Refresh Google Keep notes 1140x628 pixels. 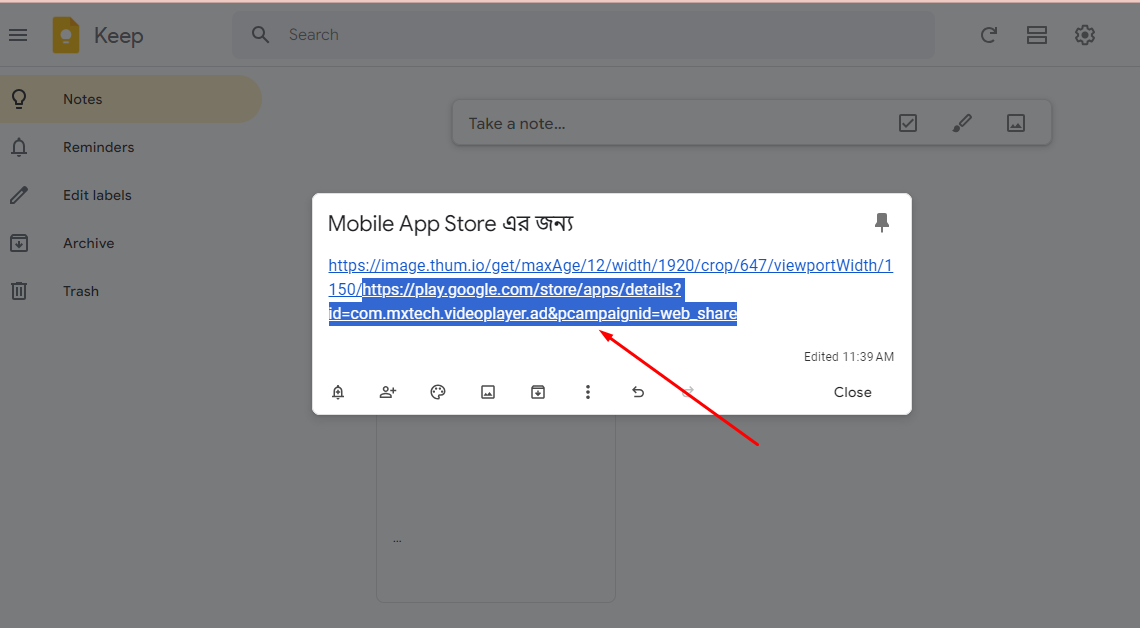(989, 34)
